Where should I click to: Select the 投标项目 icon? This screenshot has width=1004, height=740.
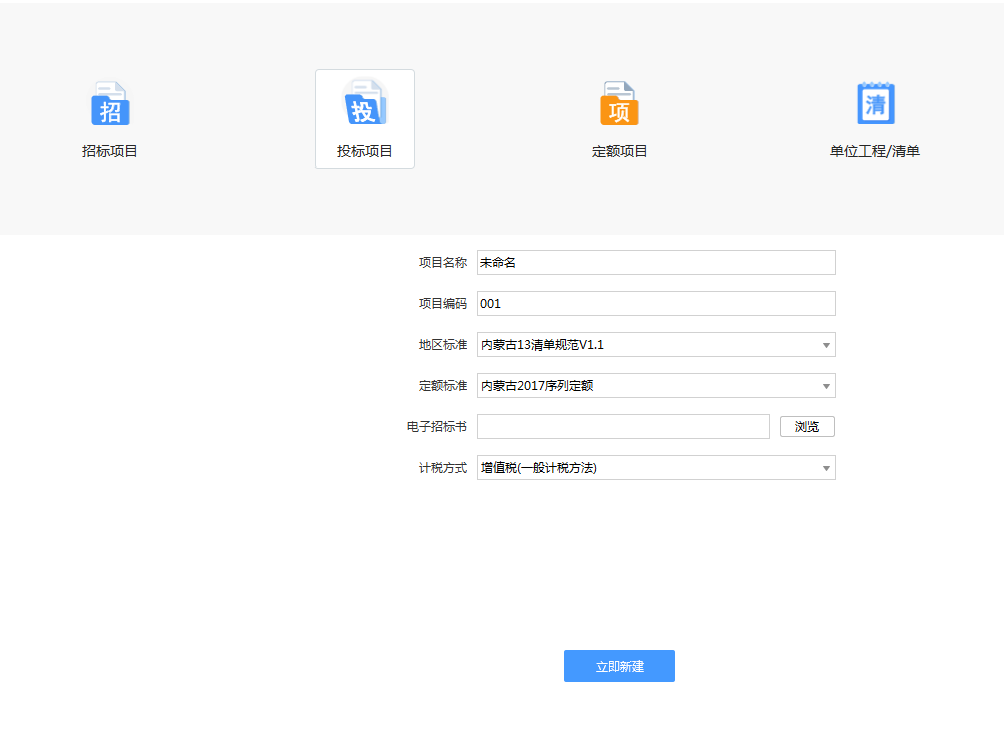[x=364, y=119]
